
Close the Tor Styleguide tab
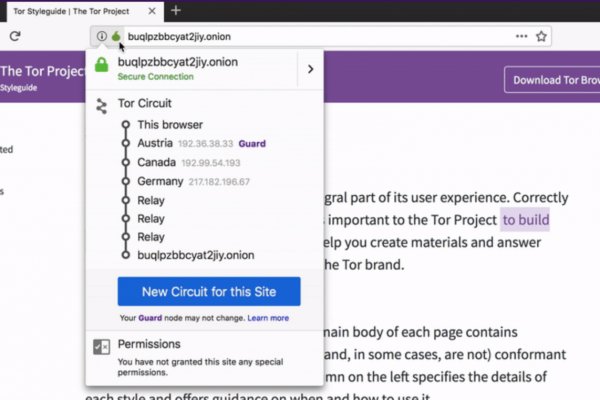pos(151,10)
